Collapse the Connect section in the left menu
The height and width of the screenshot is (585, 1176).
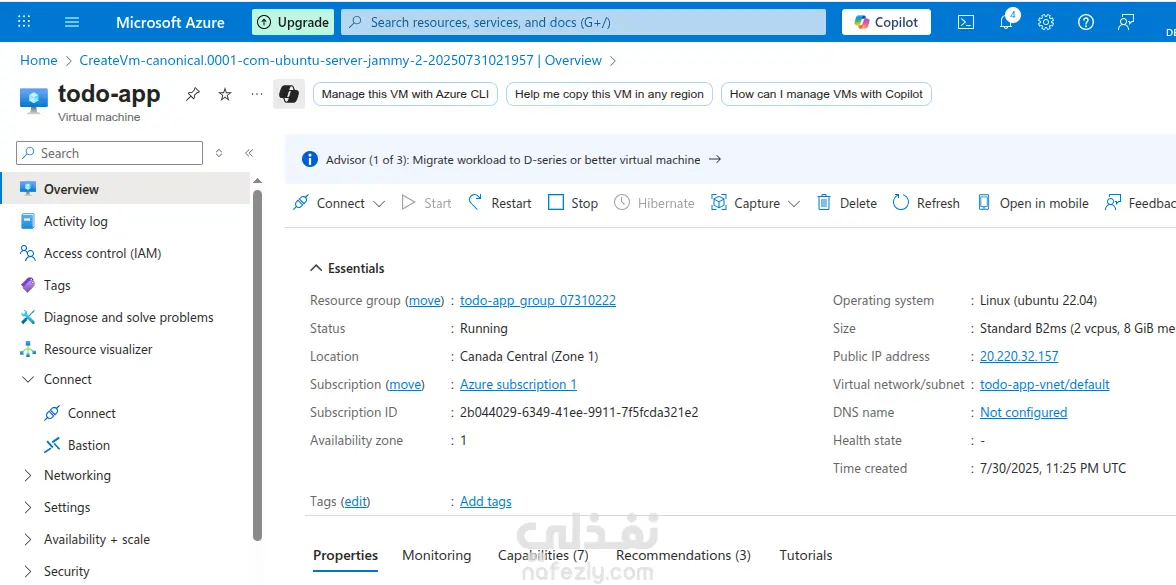point(28,380)
